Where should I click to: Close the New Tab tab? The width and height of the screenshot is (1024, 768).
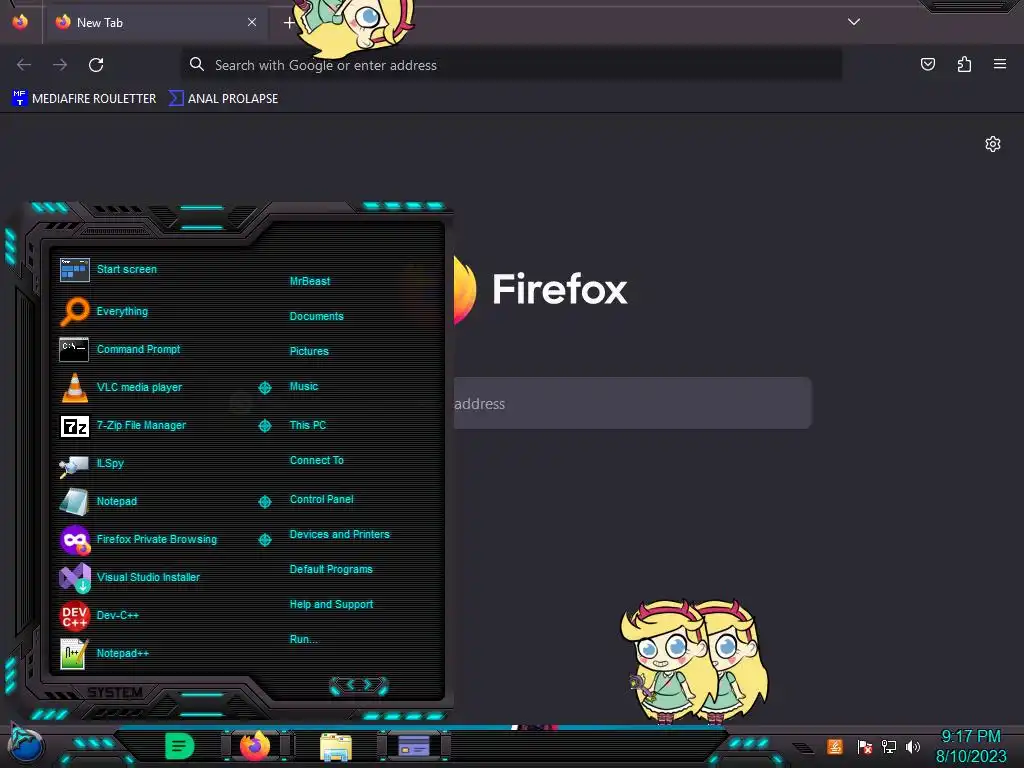tap(252, 22)
